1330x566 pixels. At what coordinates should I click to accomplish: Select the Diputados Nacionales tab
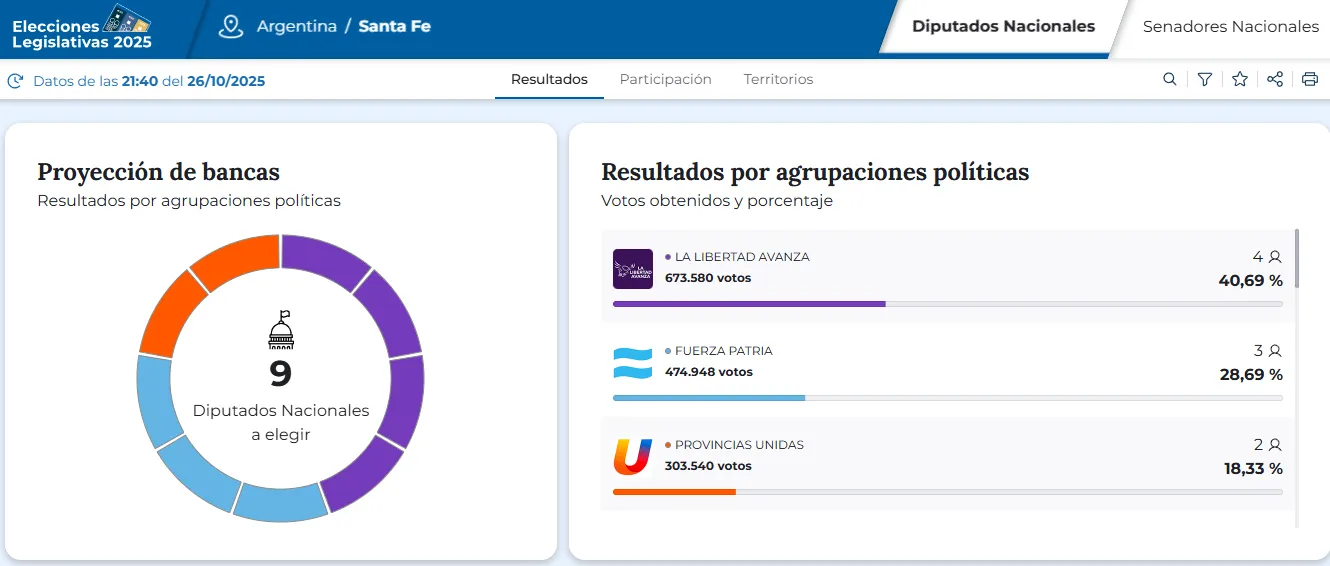(x=1003, y=27)
